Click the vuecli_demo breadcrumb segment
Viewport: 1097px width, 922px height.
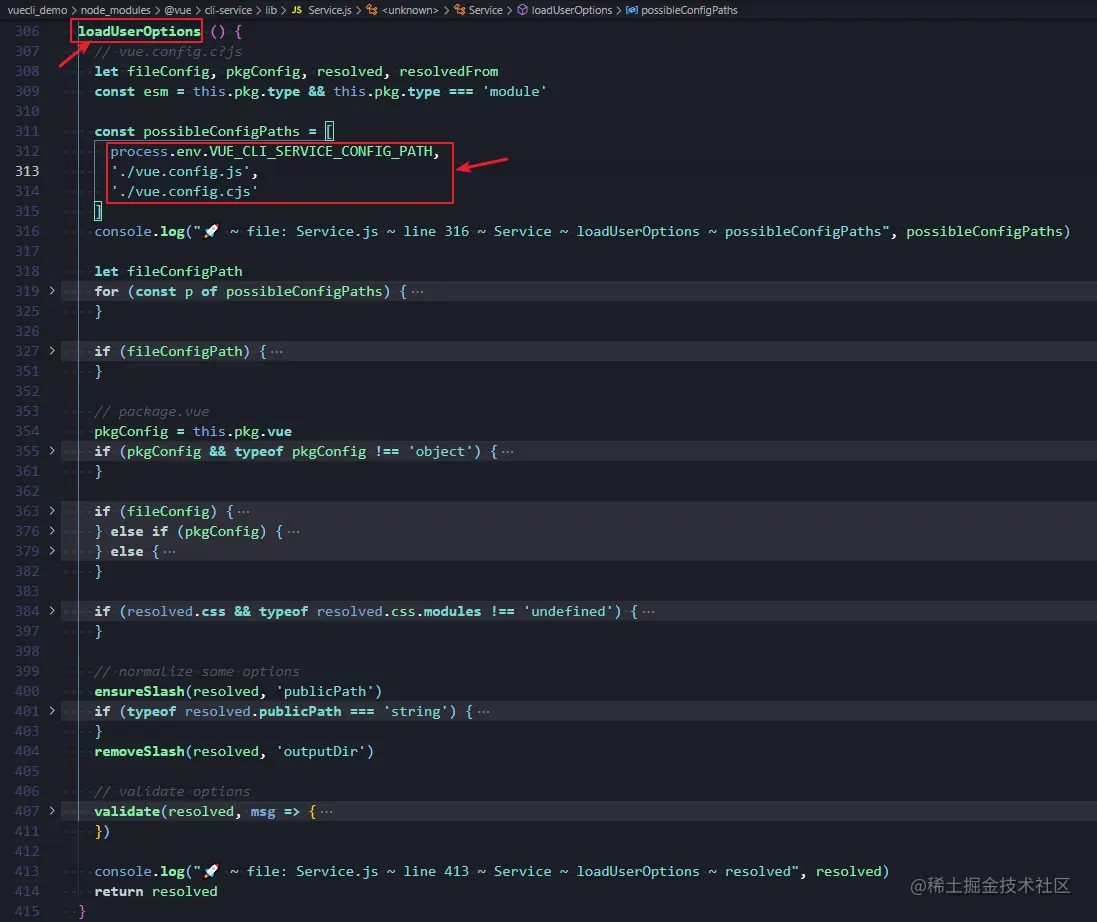pos(37,10)
